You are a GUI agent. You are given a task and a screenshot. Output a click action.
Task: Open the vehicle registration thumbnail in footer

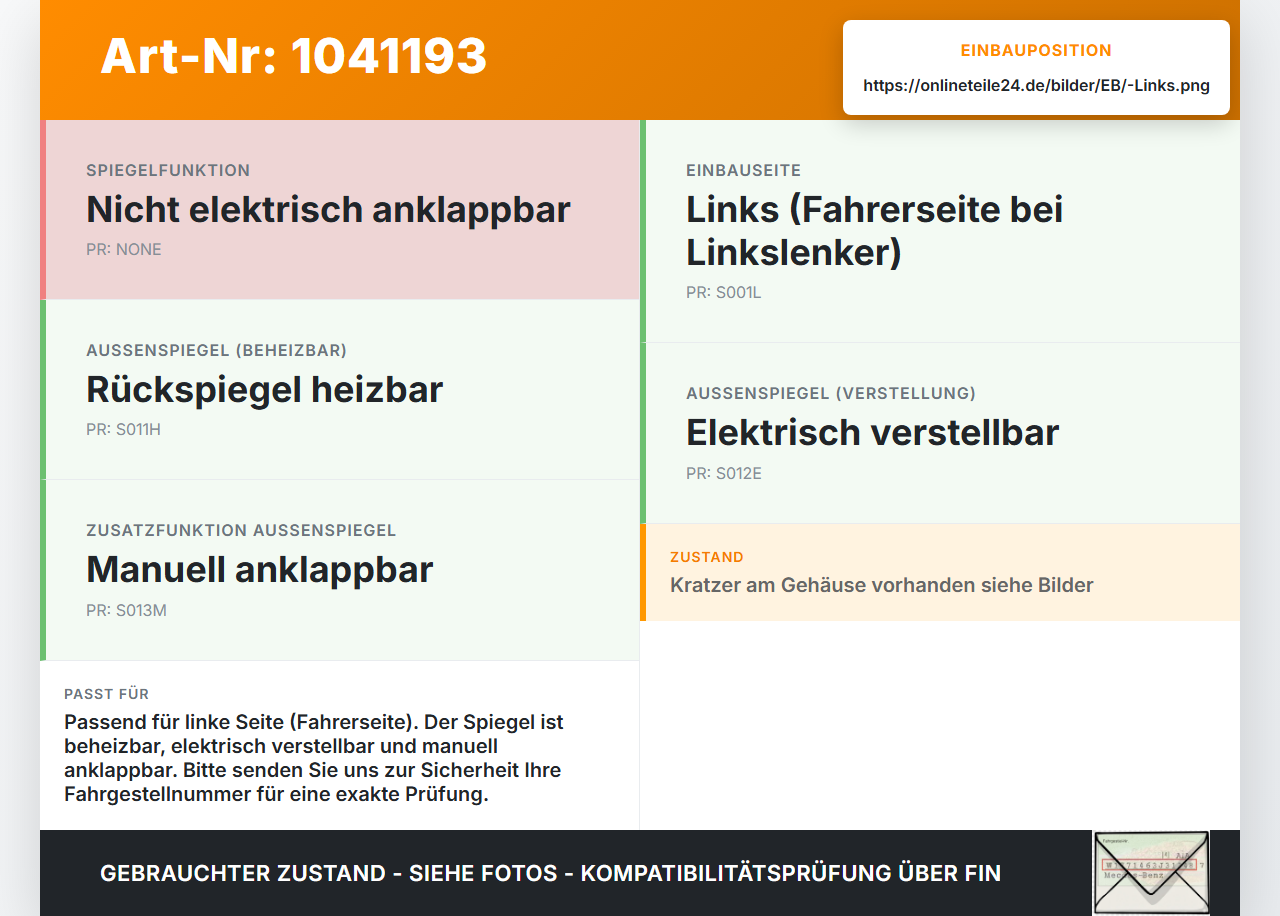1151,872
